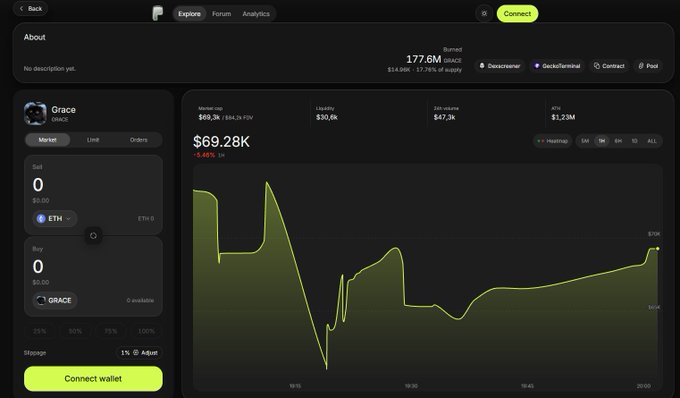Click the ATH value $1,23M

[563, 117]
